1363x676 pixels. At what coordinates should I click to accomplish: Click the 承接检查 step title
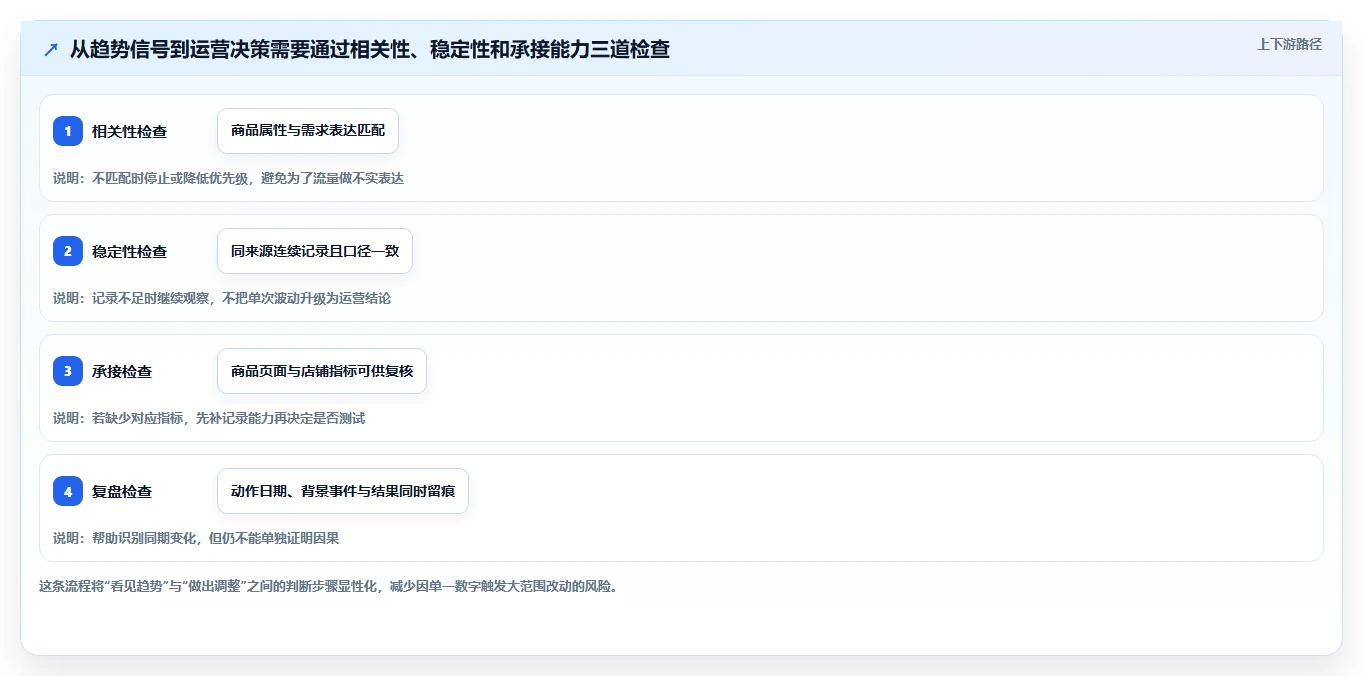122,371
